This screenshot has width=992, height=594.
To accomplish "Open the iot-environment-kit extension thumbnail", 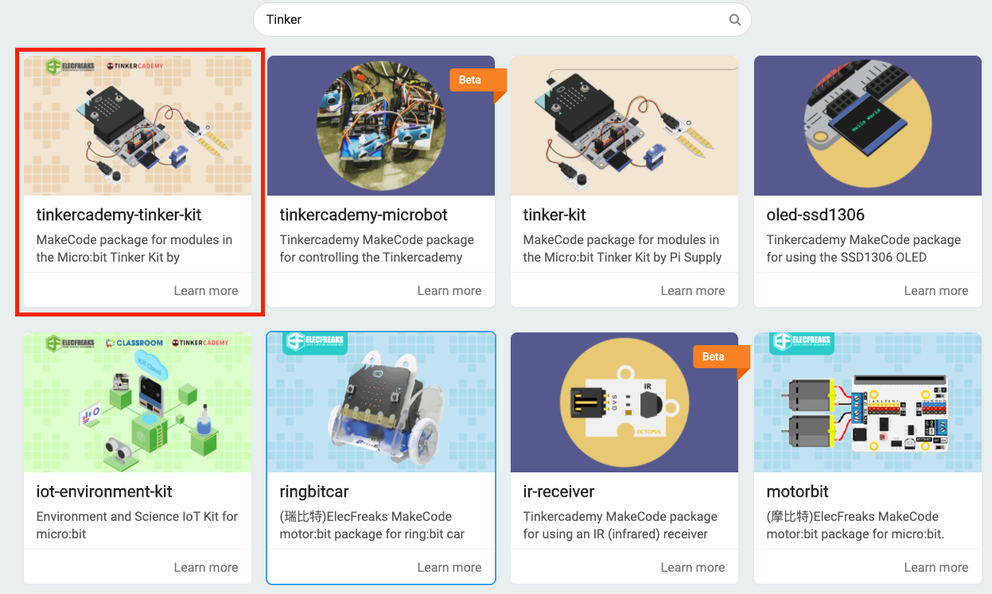I will [137, 402].
